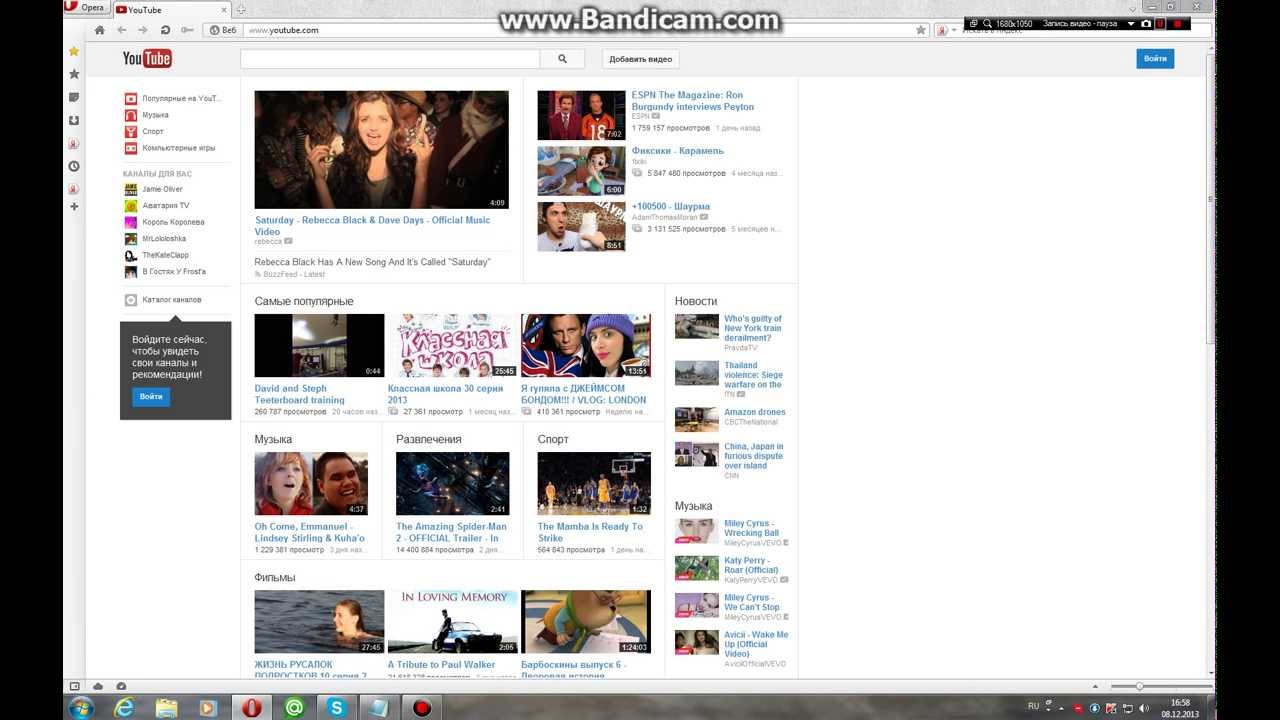This screenshot has width=1280, height=720.
Task: Open Opera sidebar yellow star bookmarks panel
Action: 74,51
